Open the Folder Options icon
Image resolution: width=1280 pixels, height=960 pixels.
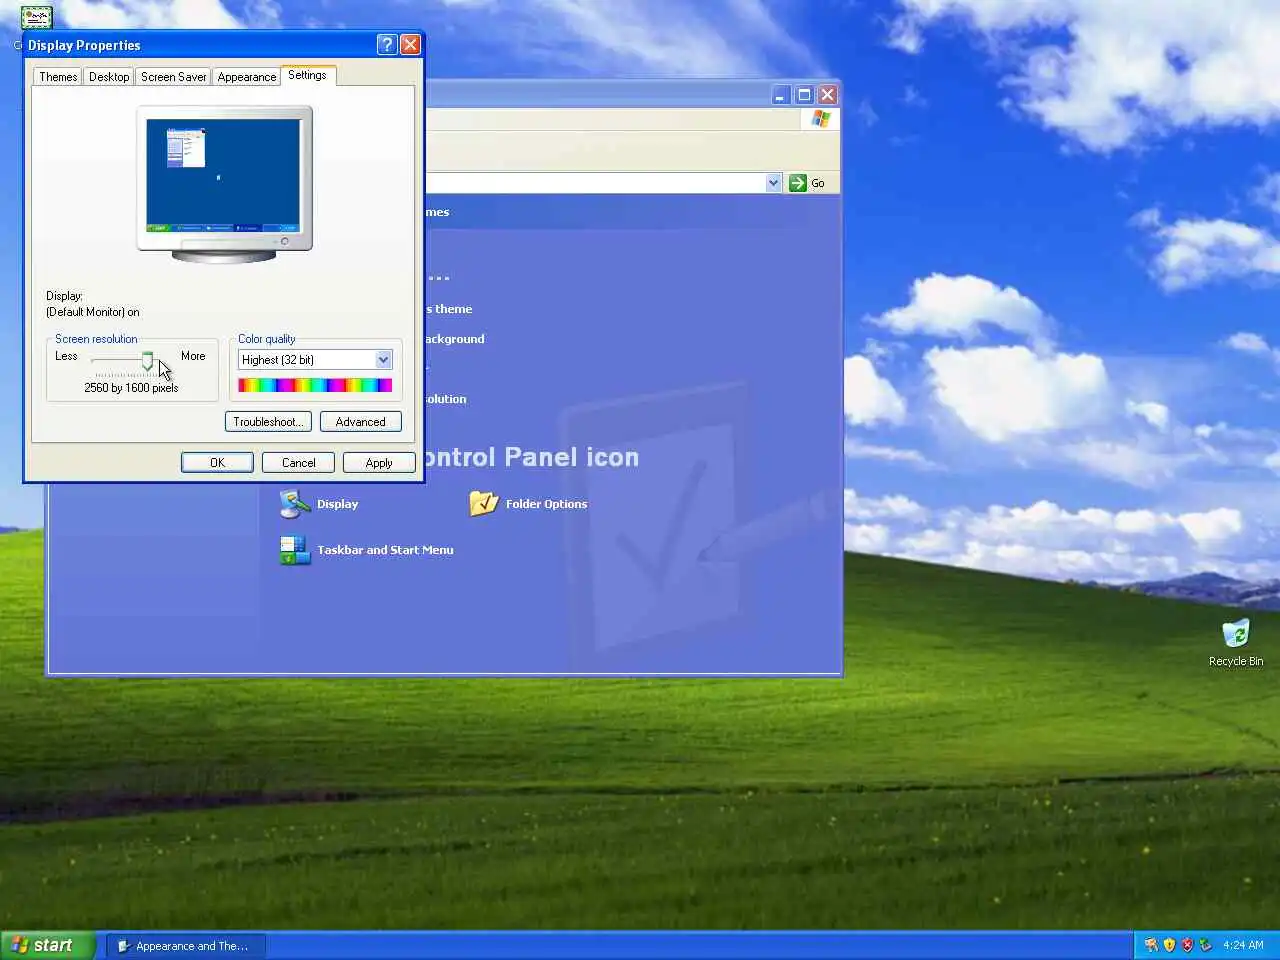pyautogui.click(x=528, y=504)
